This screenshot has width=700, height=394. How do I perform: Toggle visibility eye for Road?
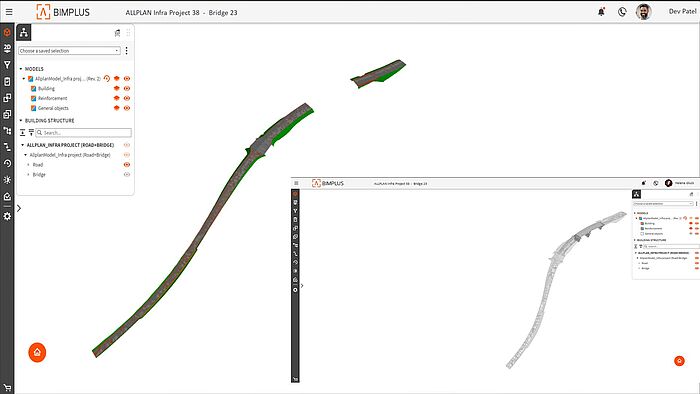click(127, 165)
